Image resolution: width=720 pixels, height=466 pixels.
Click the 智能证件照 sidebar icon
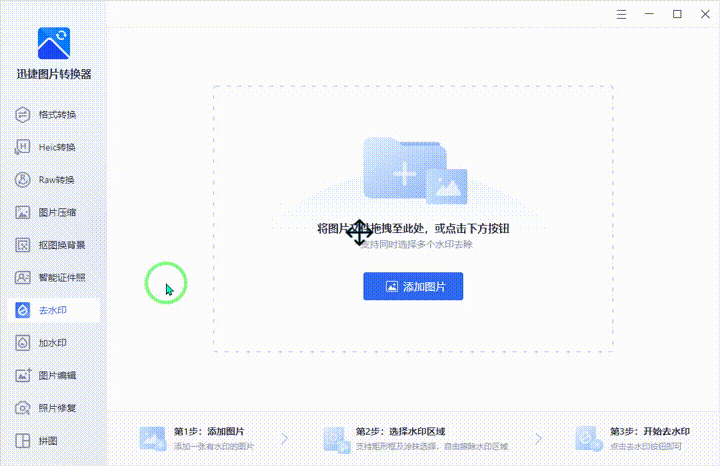coord(22,277)
